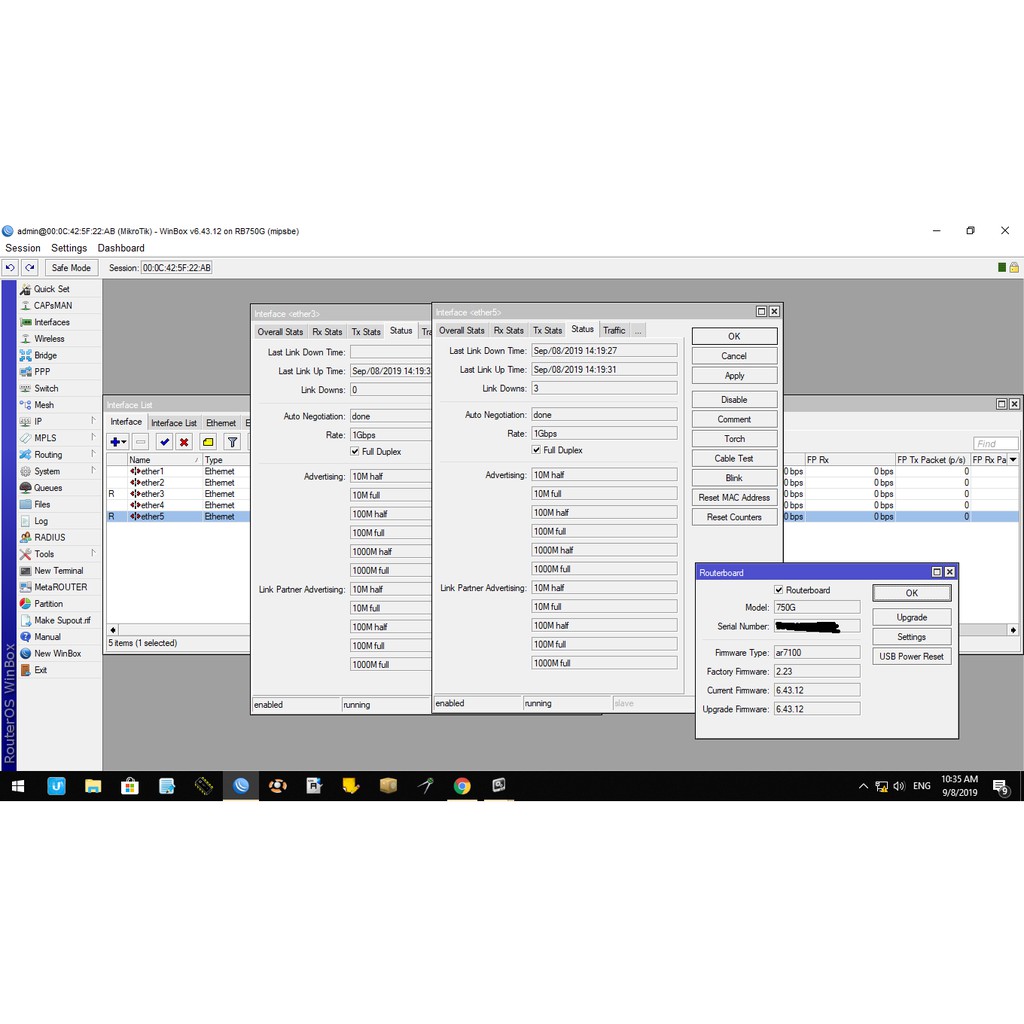The image size is (1024, 1024).
Task: Click Upgrade in Routerboard window
Action: pyautogui.click(x=912, y=617)
